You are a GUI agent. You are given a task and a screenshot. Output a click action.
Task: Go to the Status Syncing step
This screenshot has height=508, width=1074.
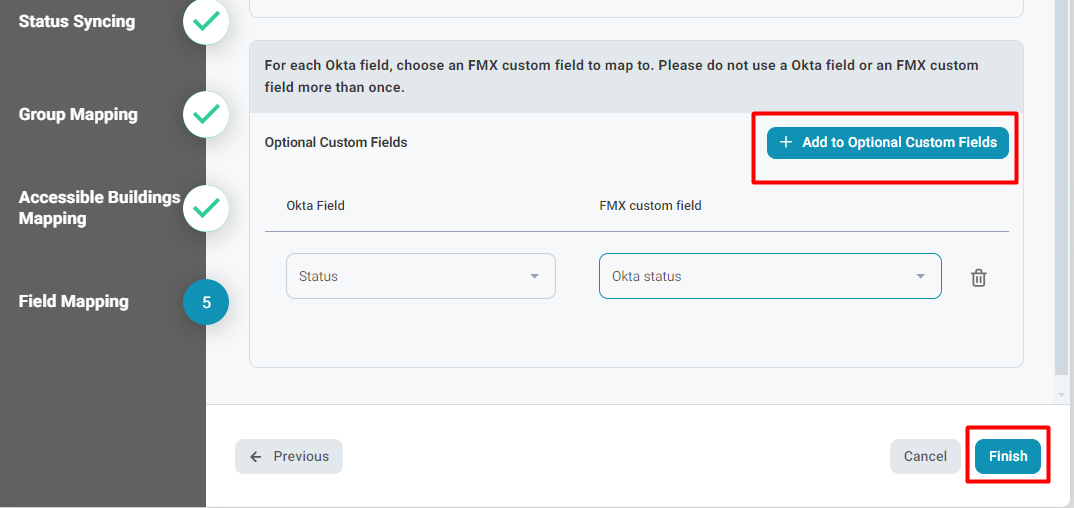pyautogui.click(x=77, y=21)
